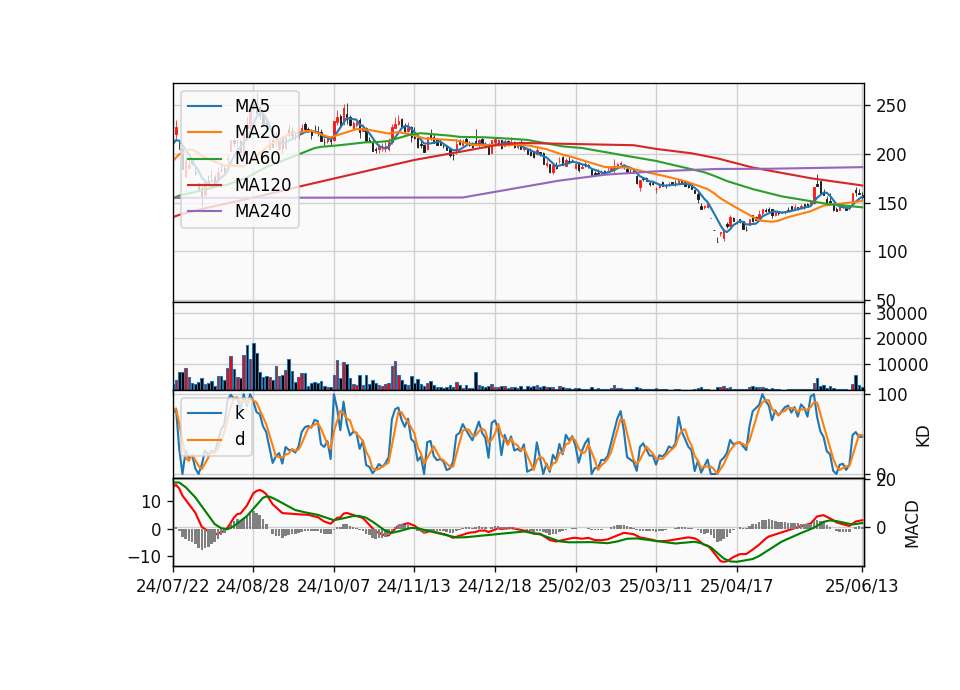Click the MA20 legend label
Viewport: 960px width, 690px height.
tap(257, 132)
